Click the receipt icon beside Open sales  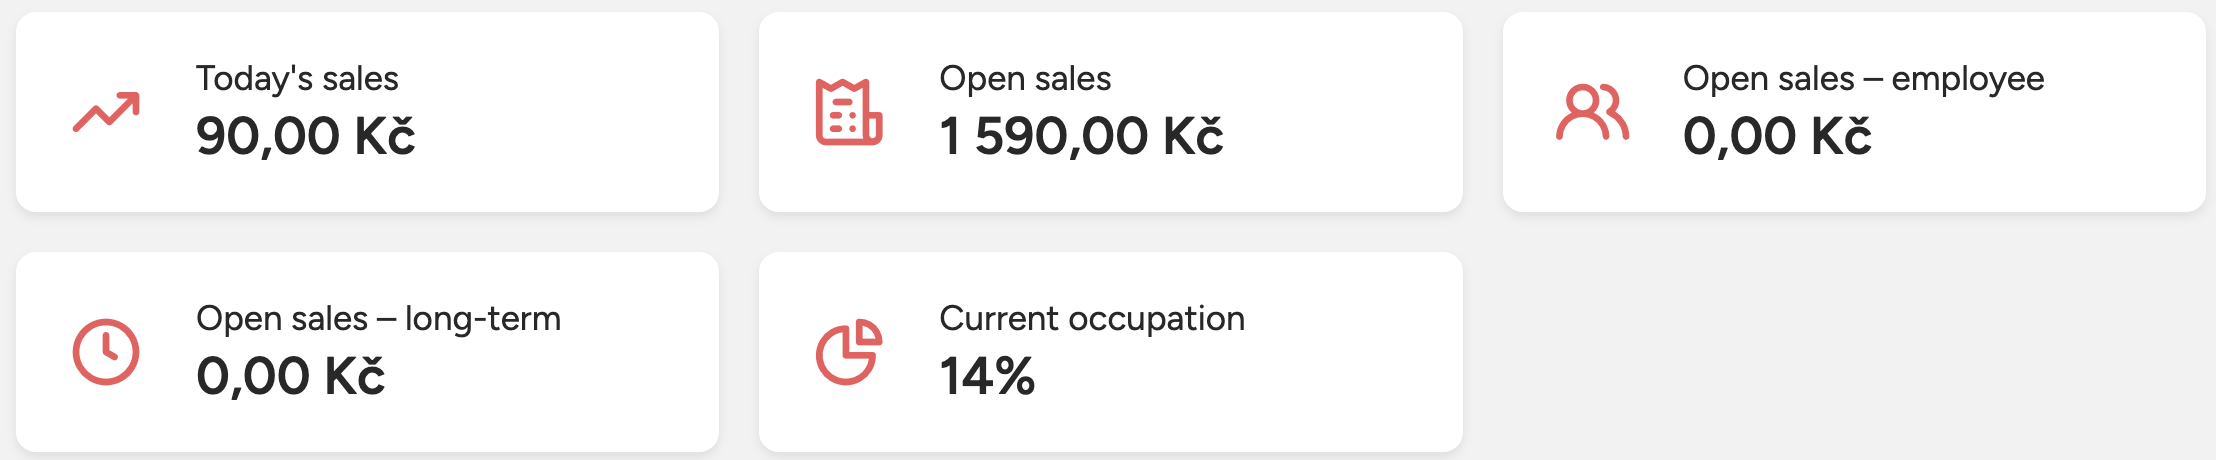848,112
